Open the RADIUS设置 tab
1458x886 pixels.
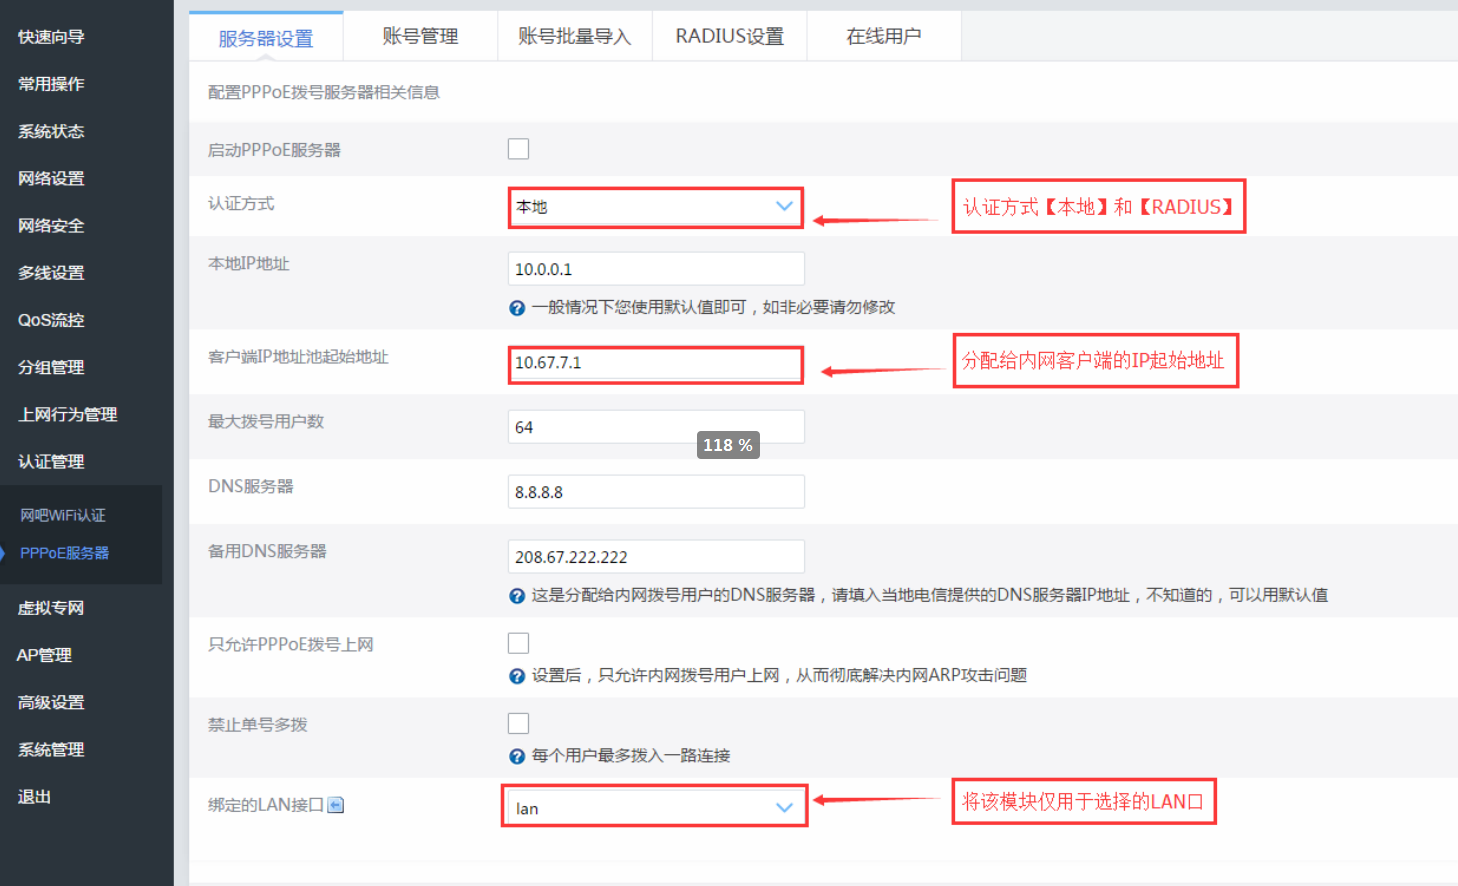pos(729,35)
